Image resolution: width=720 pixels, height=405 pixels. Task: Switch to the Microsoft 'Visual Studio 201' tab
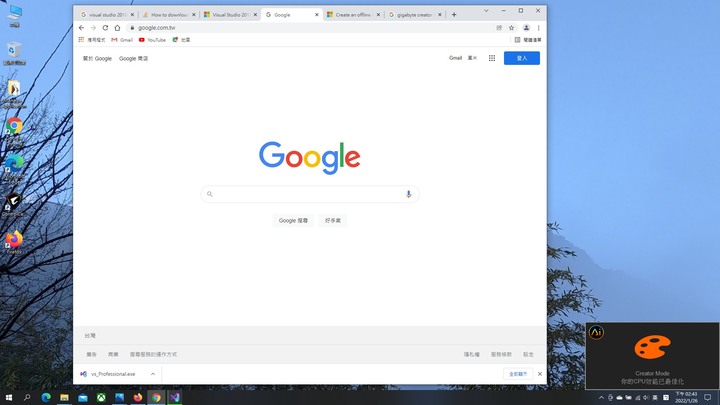231,15
